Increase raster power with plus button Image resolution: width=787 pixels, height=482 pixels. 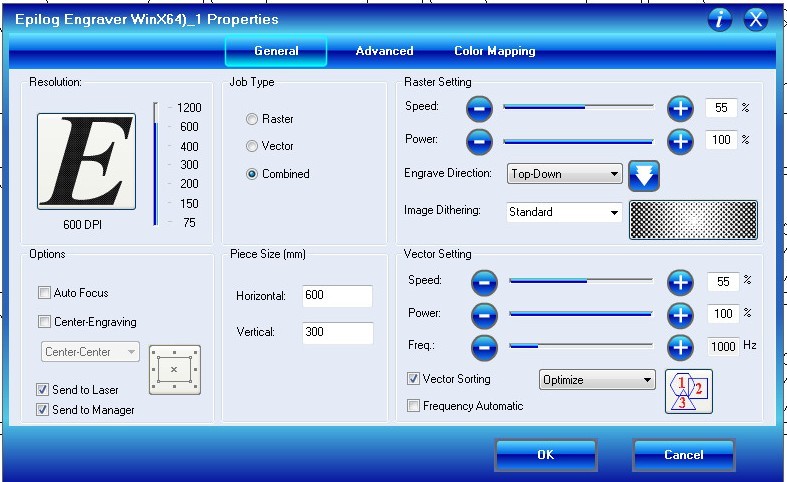pos(680,142)
